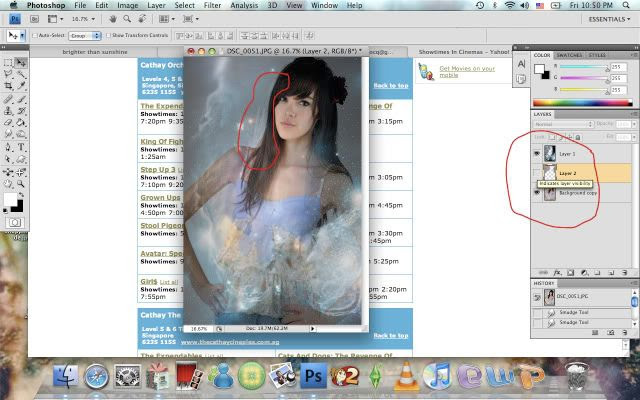Select the Hand tool in toolbox
Image resolution: width=640 pixels, height=400 pixels.
[8, 184]
